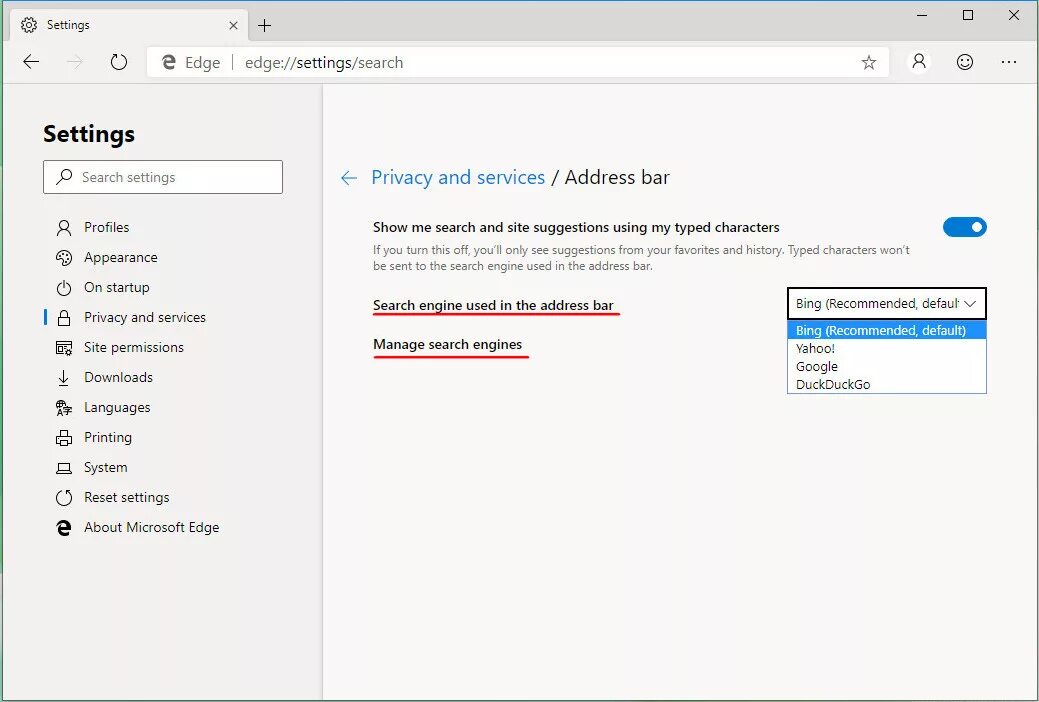This screenshot has height=702, width=1039.
Task: Open the three-dot Settings and more menu
Action: 1009,62
